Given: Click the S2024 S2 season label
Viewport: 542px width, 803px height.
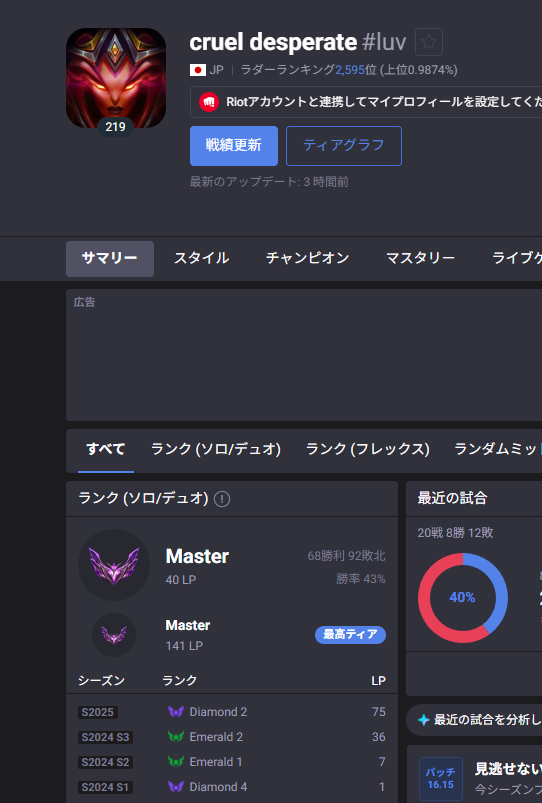Looking at the screenshot, I should 106,762.
